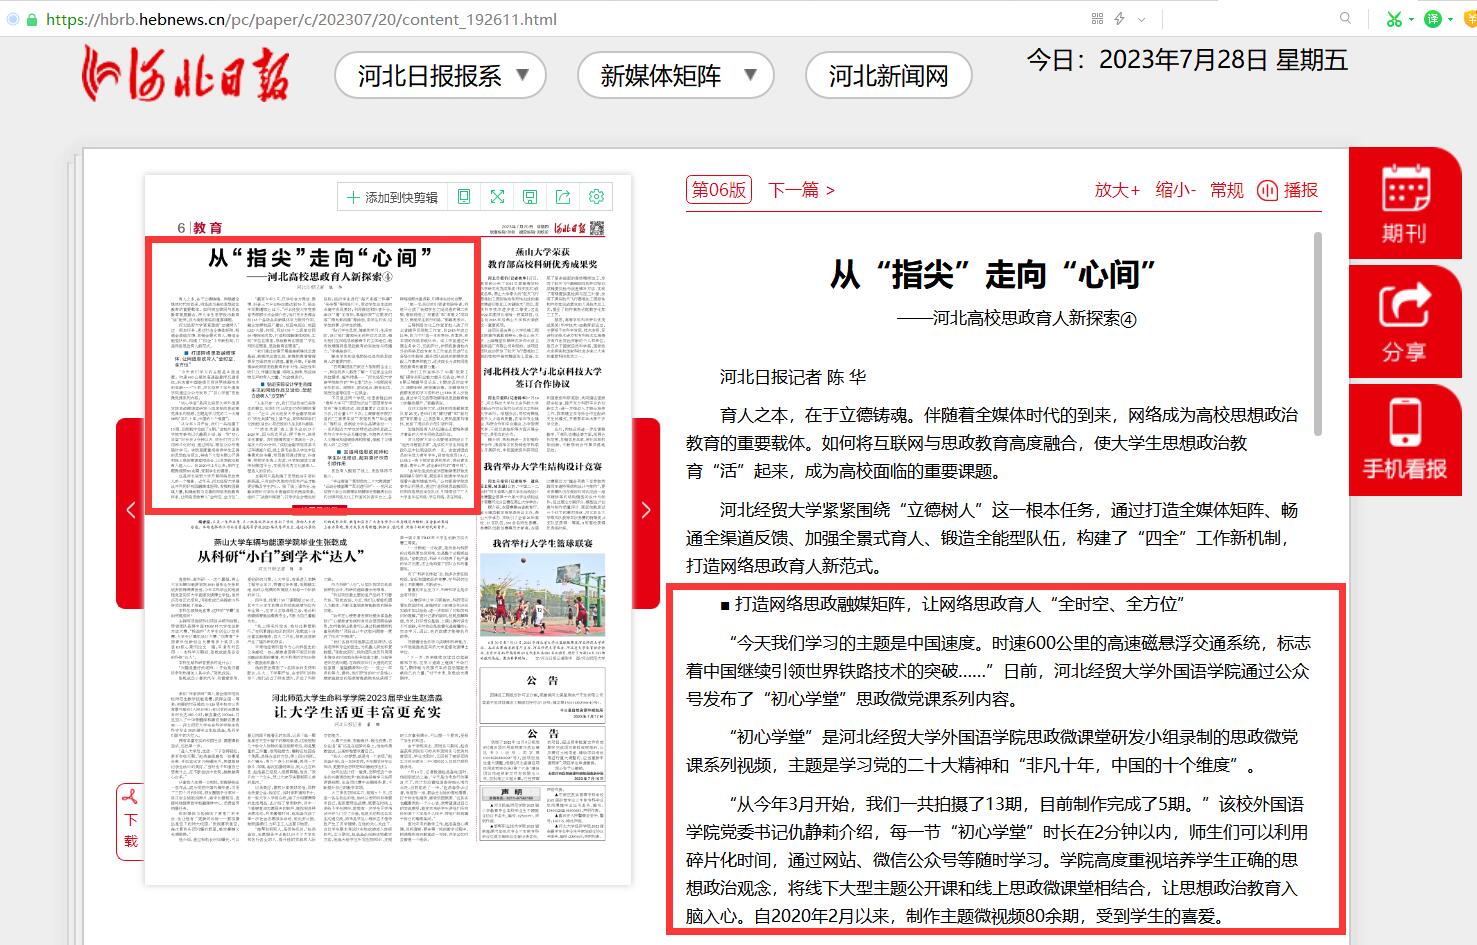Click right arrow to next newspaper page
The height and width of the screenshot is (945, 1477).
tap(645, 511)
